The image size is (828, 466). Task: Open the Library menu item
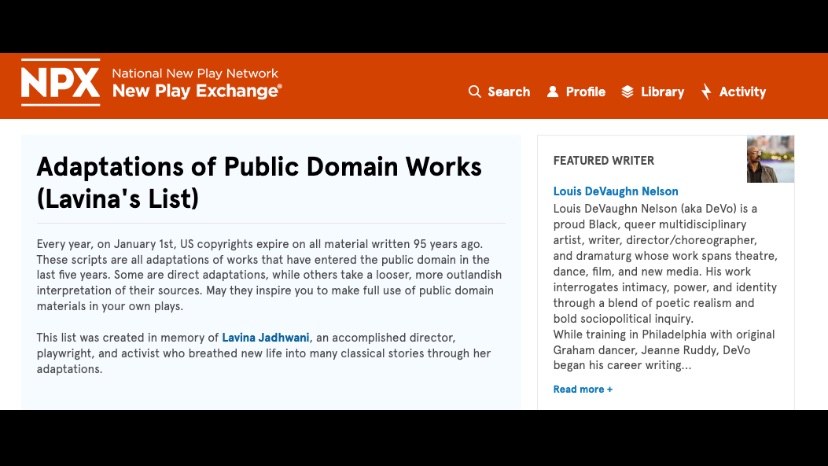tap(653, 92)
